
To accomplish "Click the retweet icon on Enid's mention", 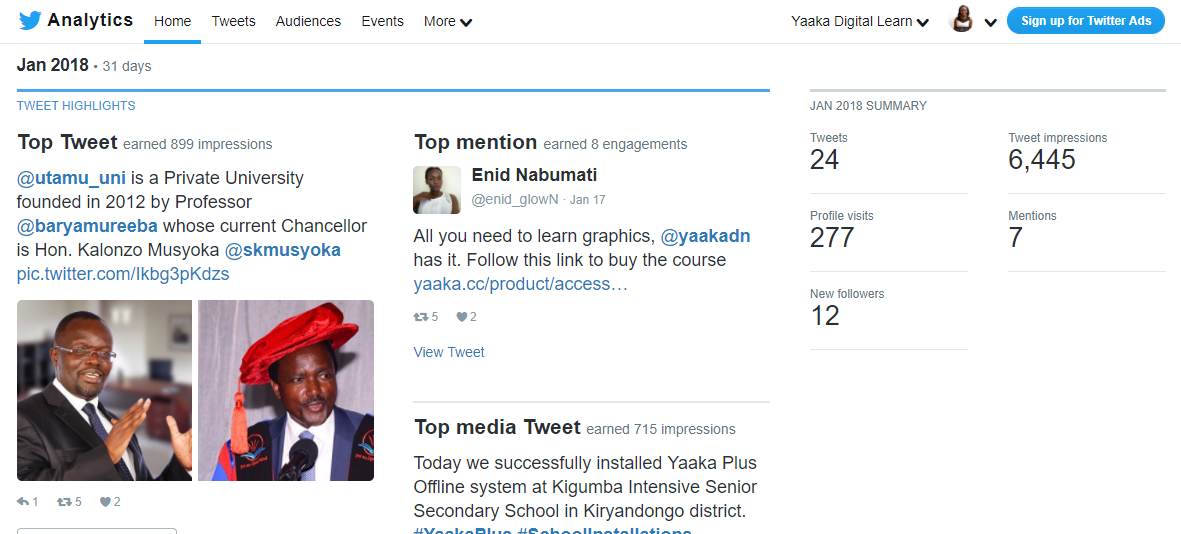I will (420, 317).
